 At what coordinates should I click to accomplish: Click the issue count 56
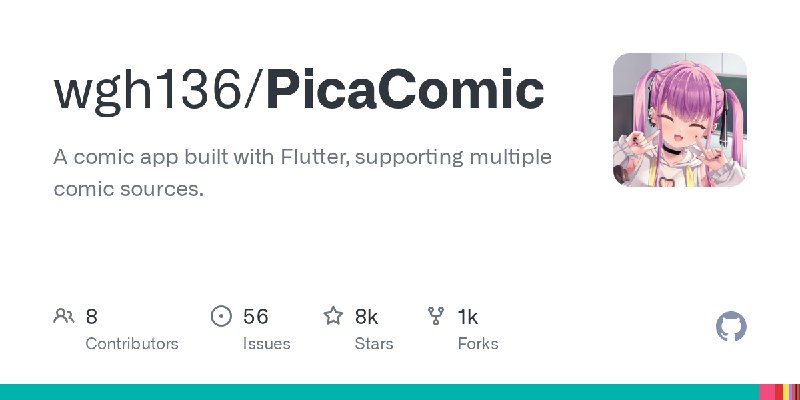pos(255,317)
